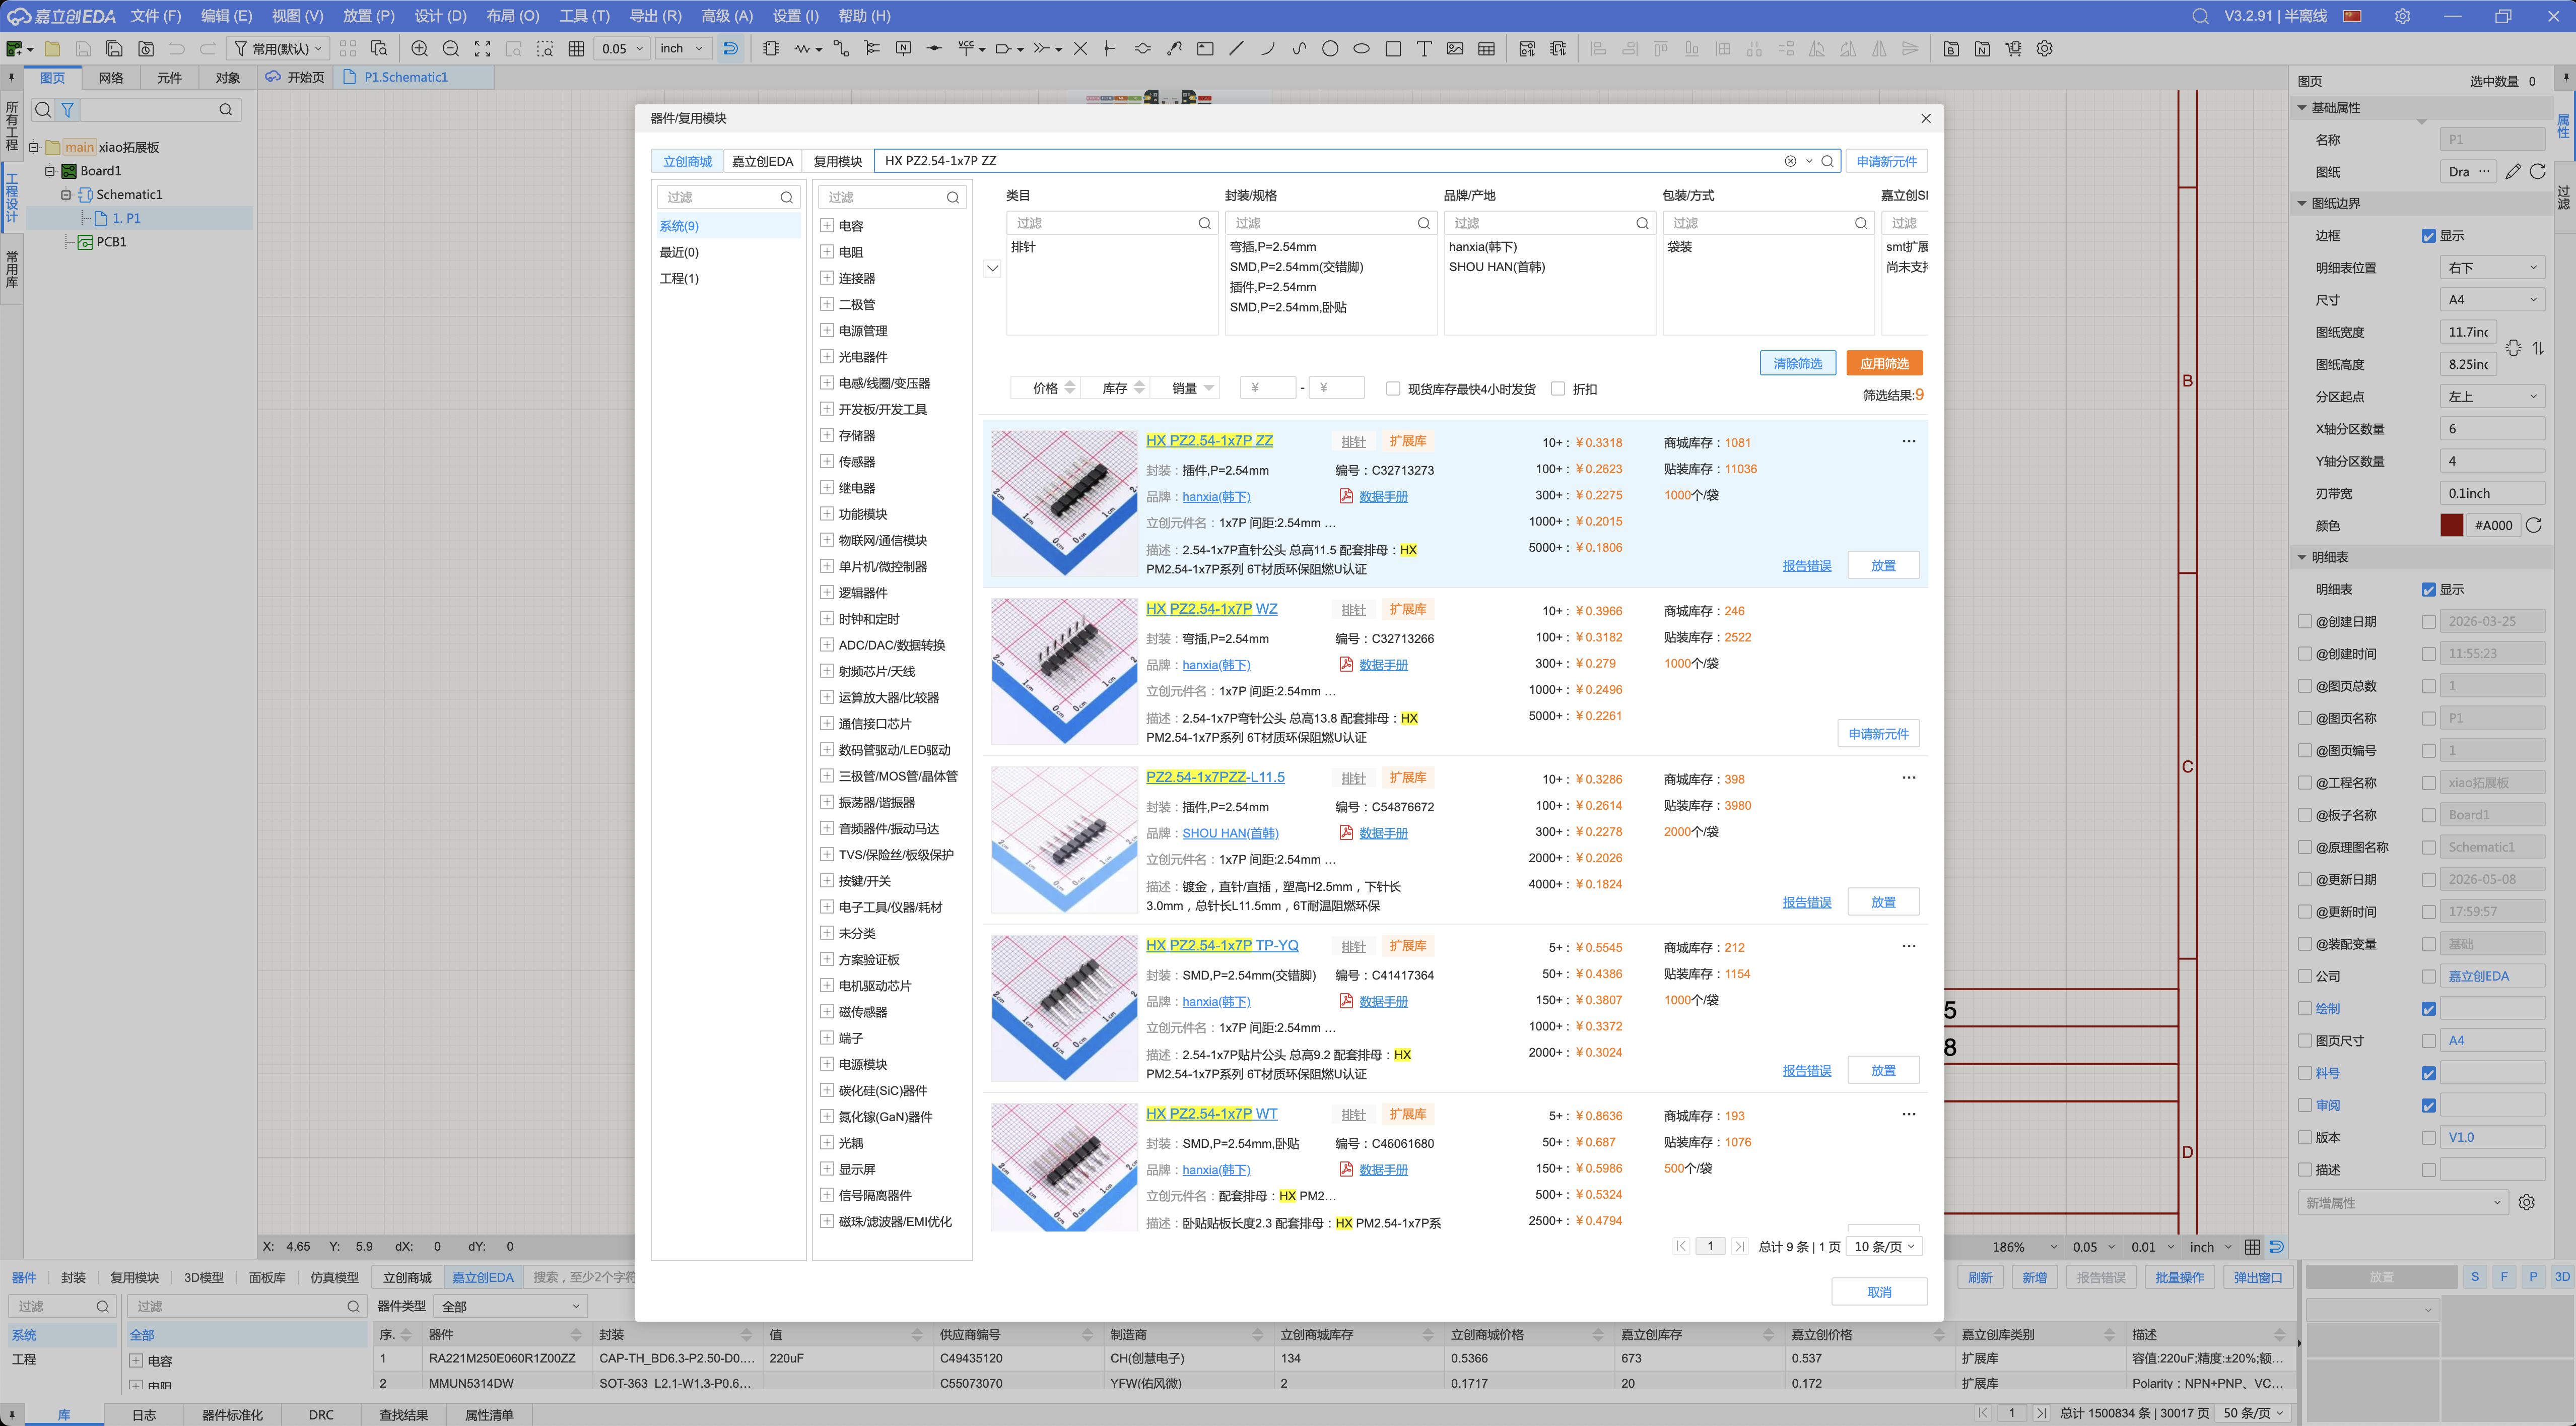Toggle 明细表 显示 checkbox

point(2428,590)
